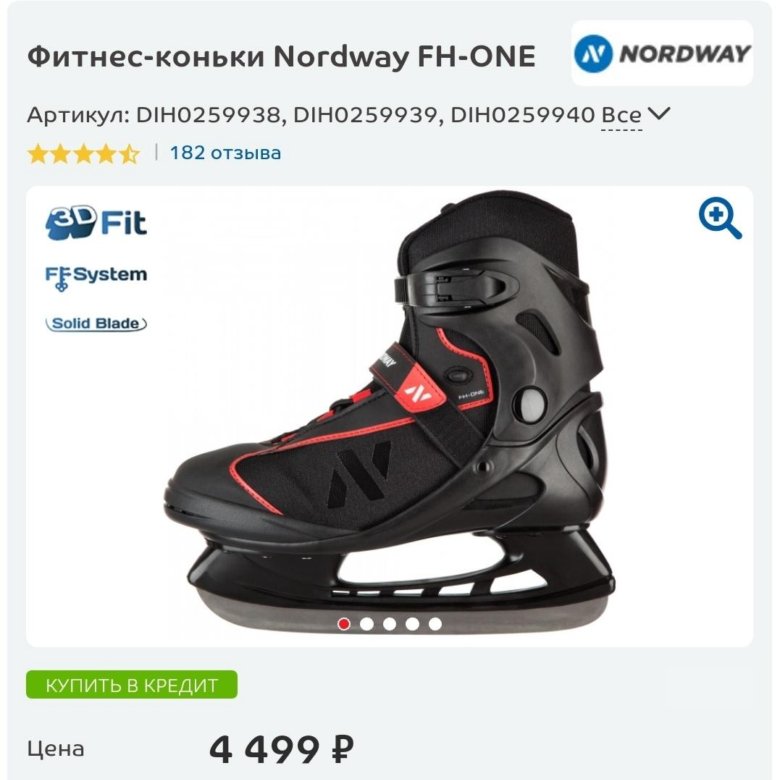This screenshot has width=780, height=780.
Task: Select the first red carousel dot
Action: click(343, 624)
